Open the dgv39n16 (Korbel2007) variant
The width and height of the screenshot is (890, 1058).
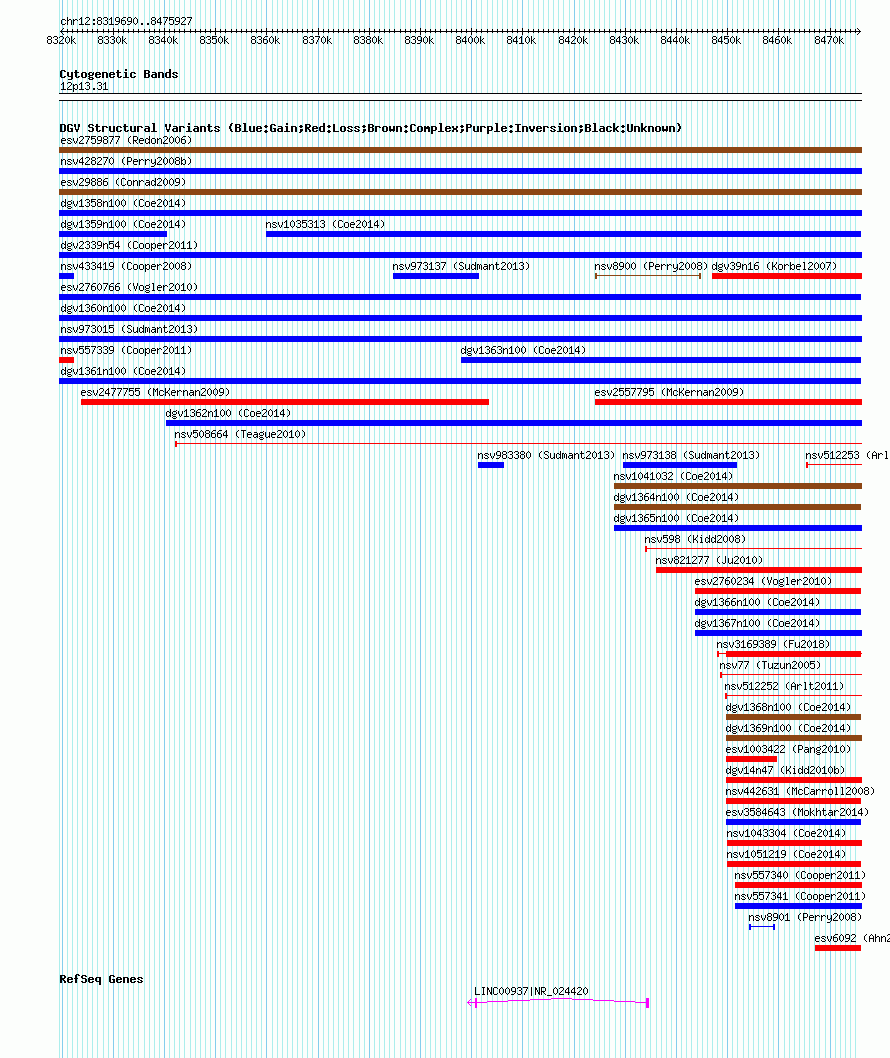pos(774,266)
